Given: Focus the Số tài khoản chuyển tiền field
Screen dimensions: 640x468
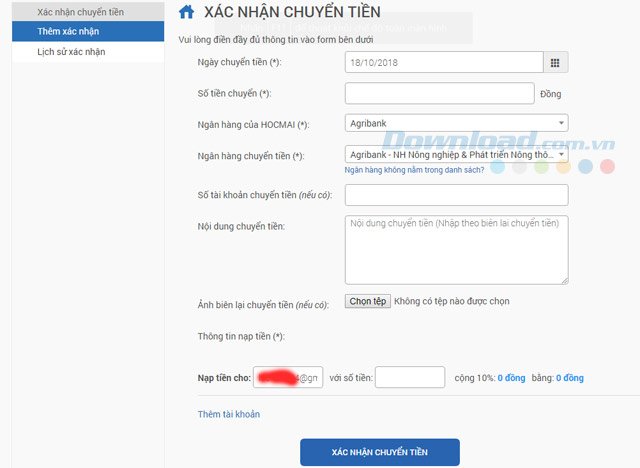Looking at the screenshot, I should point(456,195).
